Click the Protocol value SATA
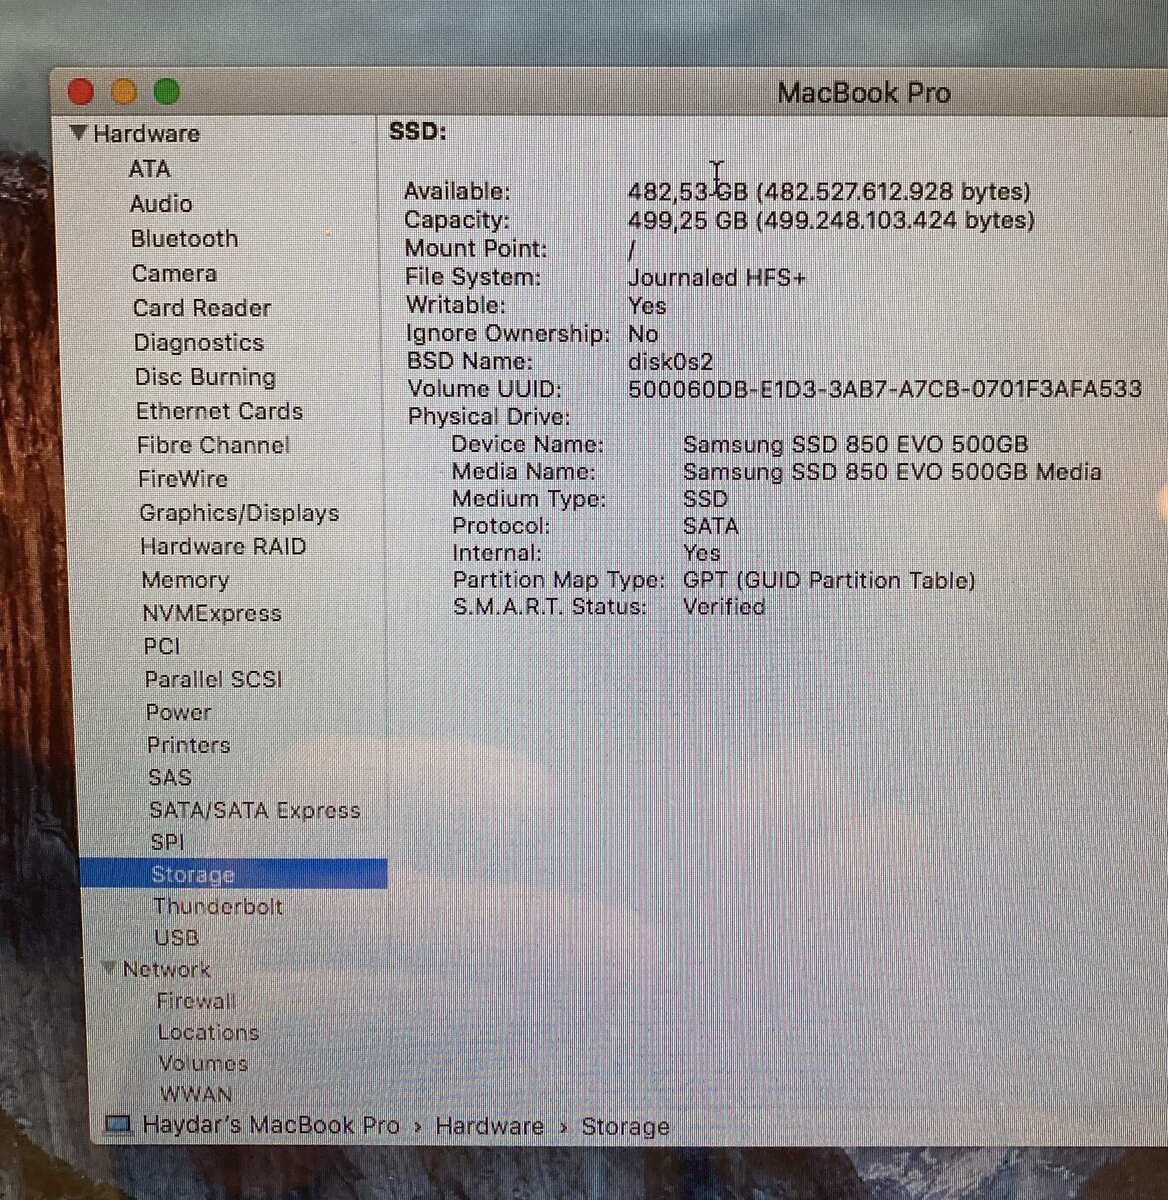Image resolution: width=1168 pixels, height=1200 pixels. (x=711, y=526)
